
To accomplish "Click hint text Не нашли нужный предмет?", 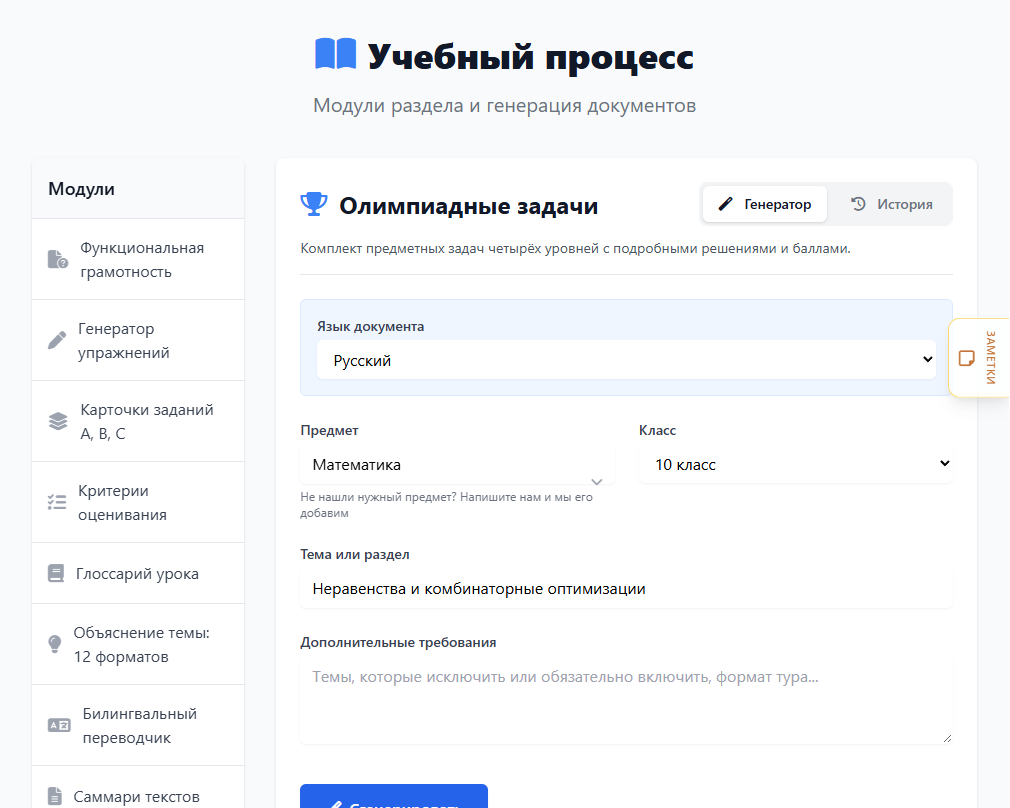I will coord(378,497).
